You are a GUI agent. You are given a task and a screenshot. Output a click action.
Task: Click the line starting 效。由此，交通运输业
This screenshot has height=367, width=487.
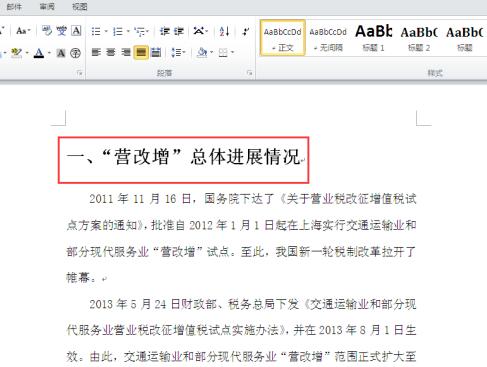[x=241, y=357]
